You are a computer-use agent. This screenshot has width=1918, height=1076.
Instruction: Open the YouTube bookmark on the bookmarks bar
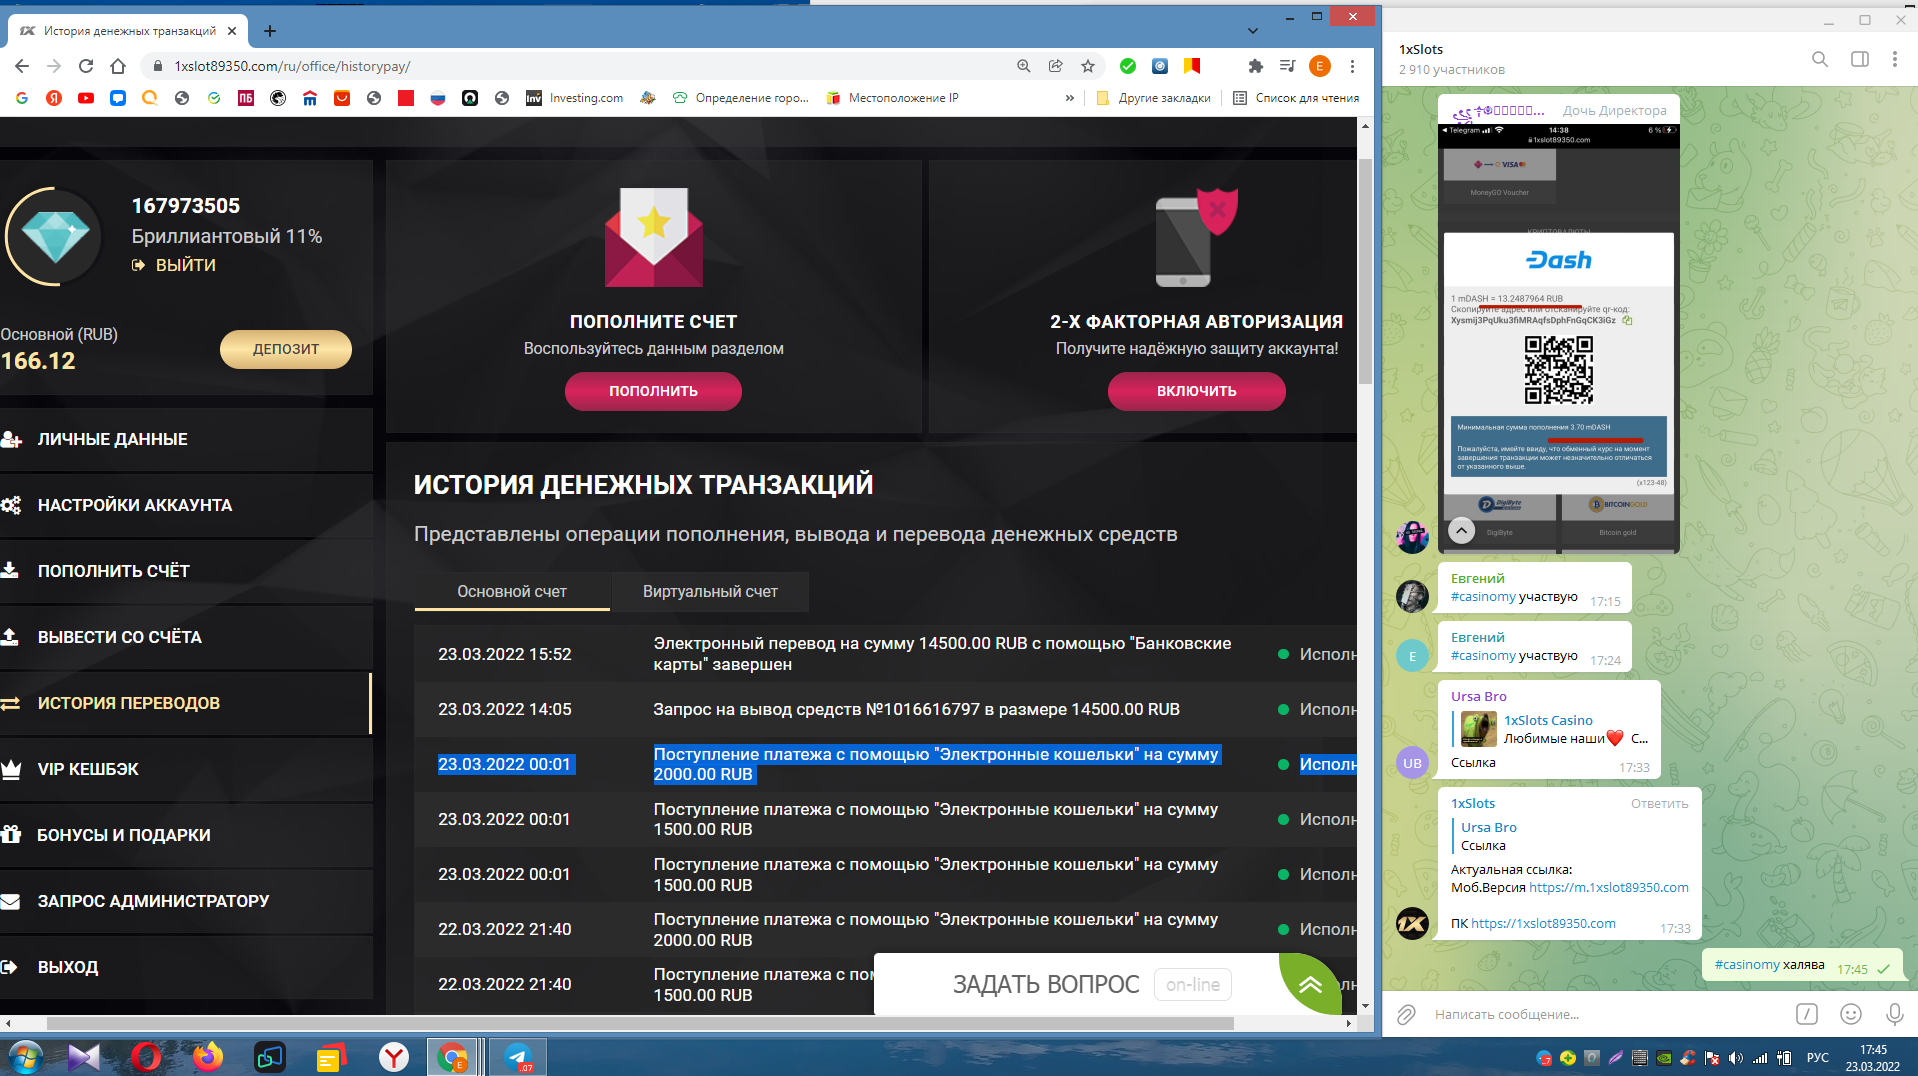coord(86,98)
